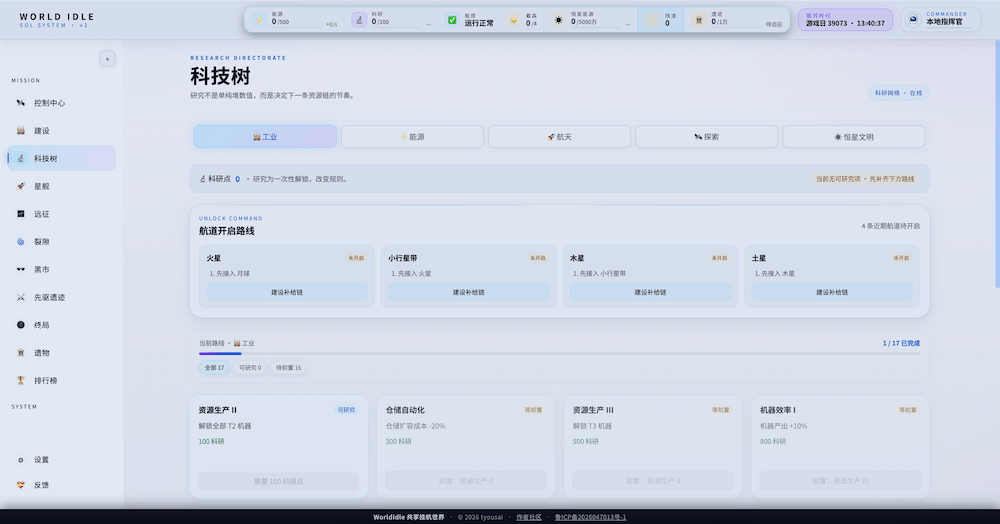Click the 当前无可研究项 notice badge

pos(865,179)
